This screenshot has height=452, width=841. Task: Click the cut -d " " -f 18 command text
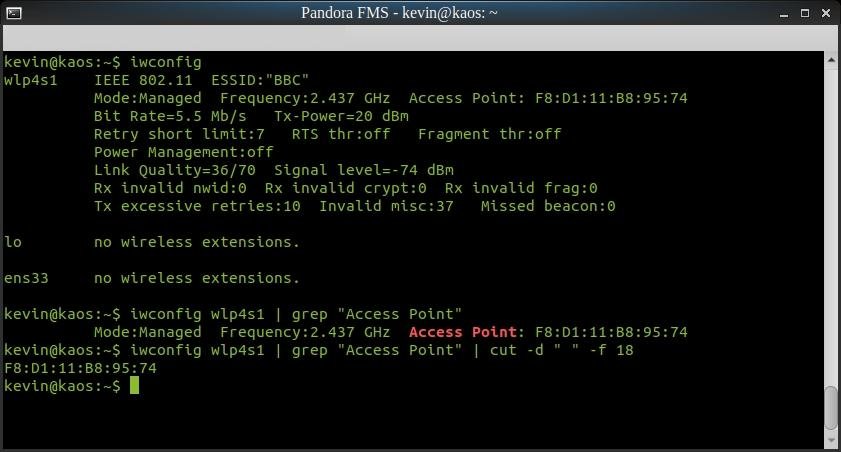pyautogui.click(x=562, y=350)
